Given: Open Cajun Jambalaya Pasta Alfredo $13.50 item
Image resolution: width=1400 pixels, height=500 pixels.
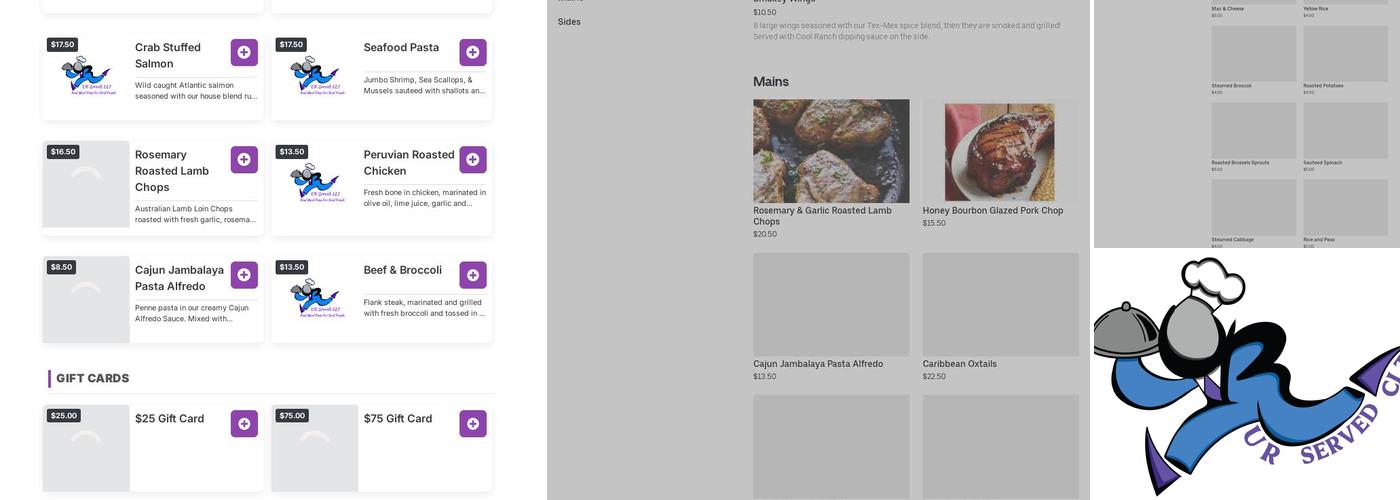Looking at the screenshot, I should tap(831, 305).
